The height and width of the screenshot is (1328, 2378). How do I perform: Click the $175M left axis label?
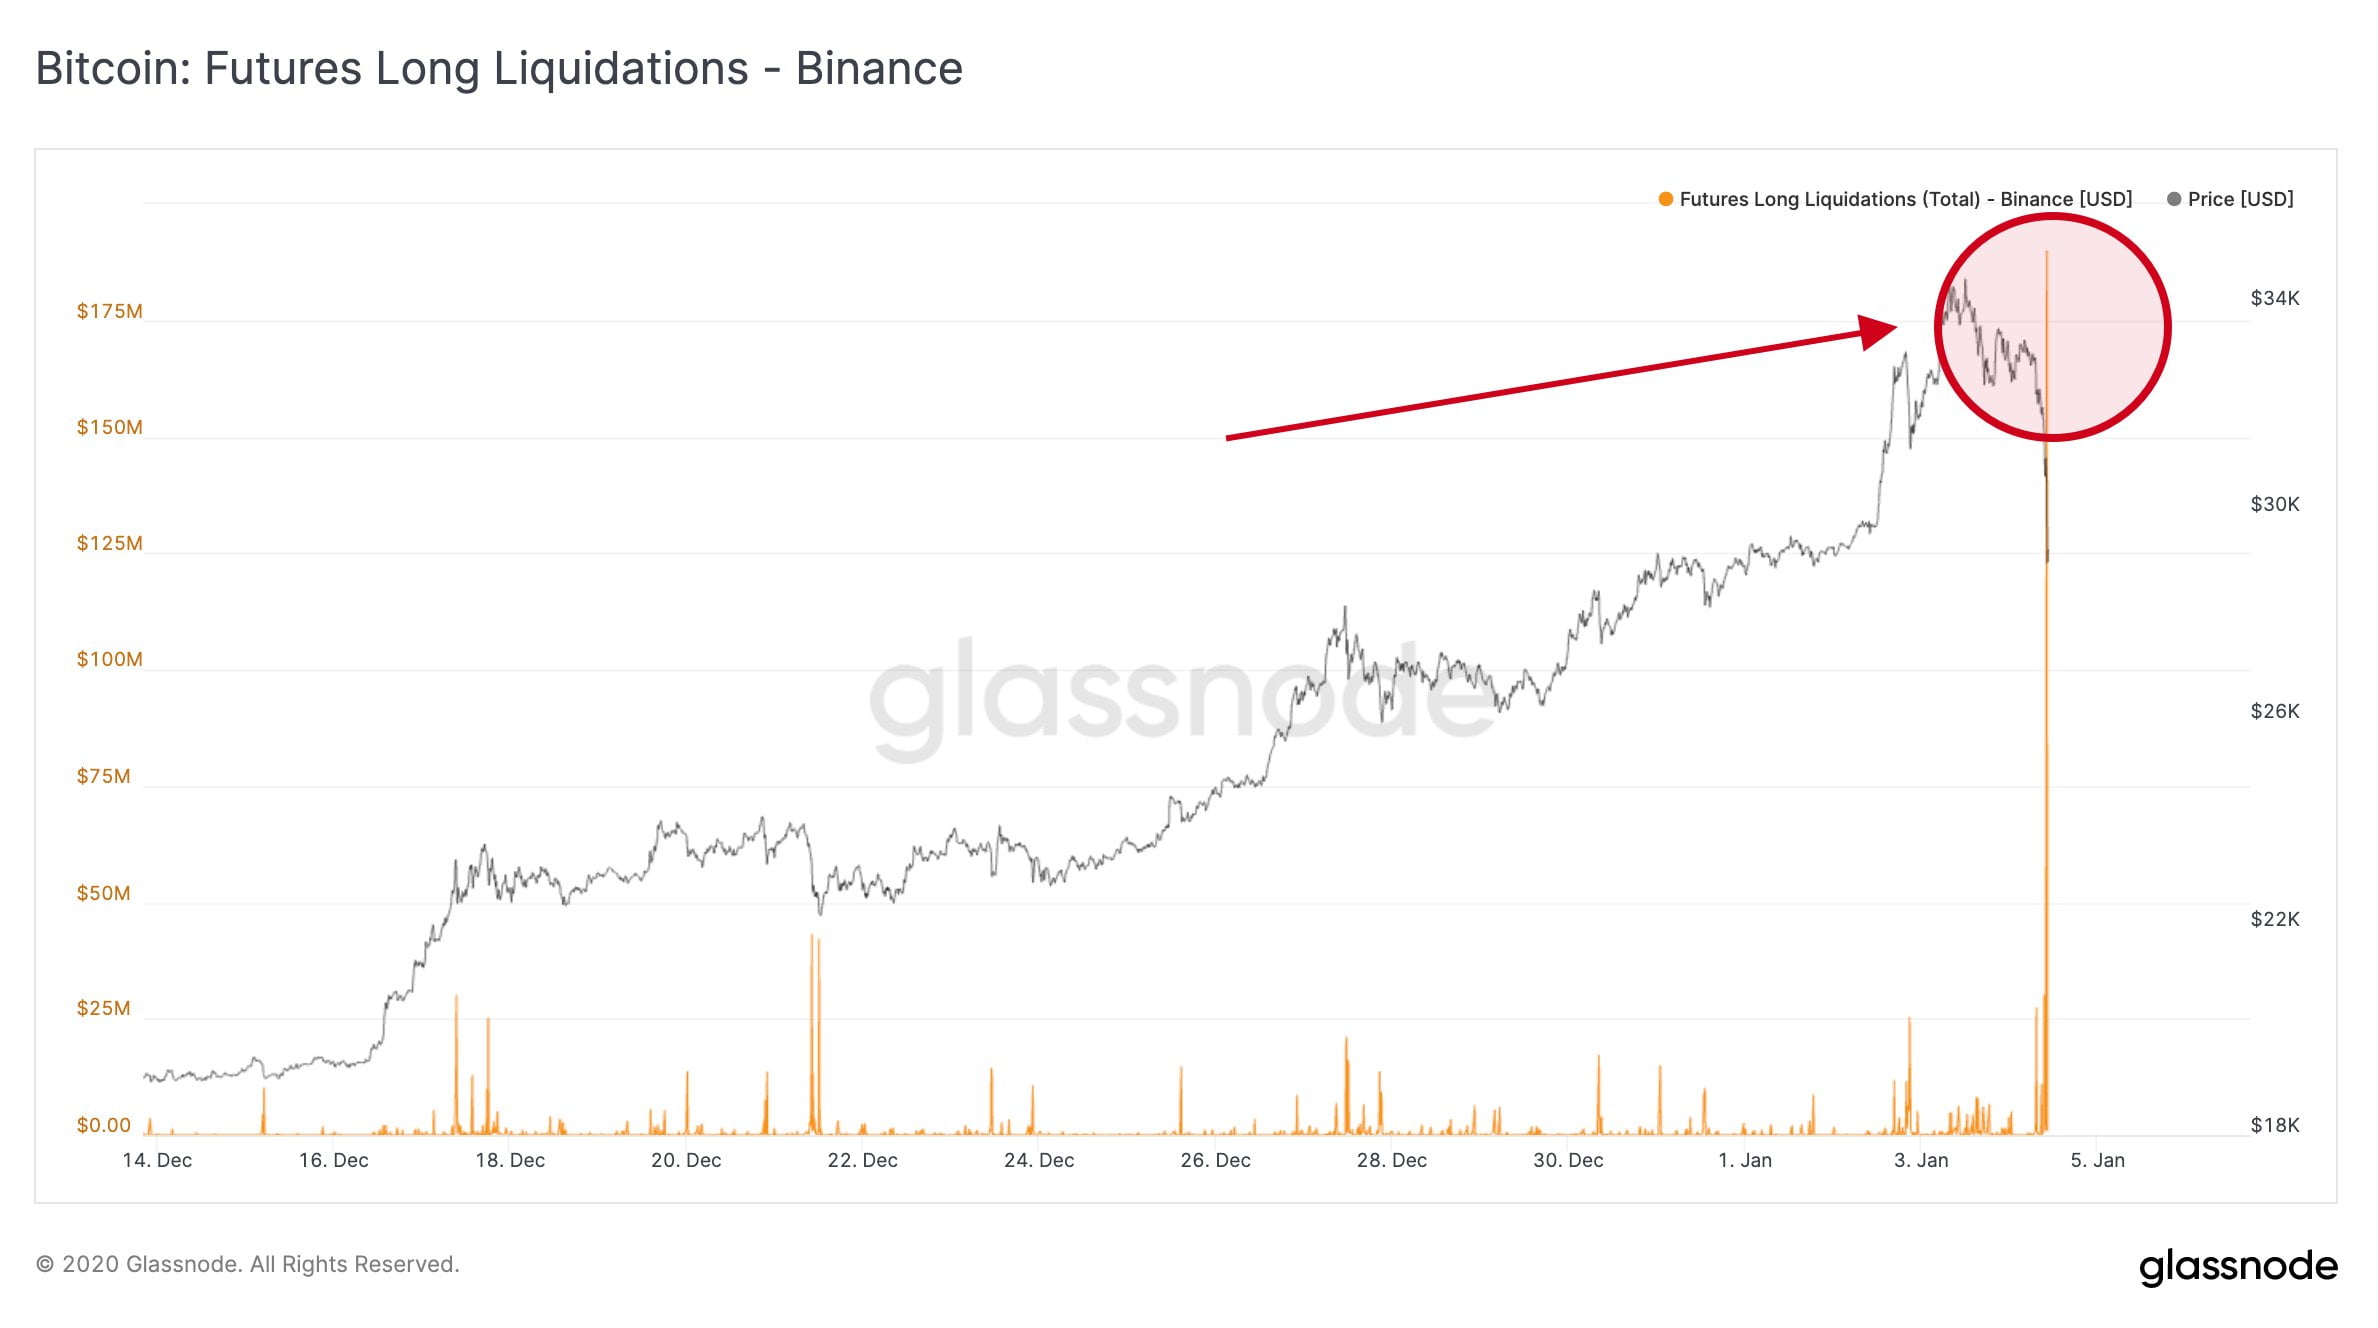point(109,311)
